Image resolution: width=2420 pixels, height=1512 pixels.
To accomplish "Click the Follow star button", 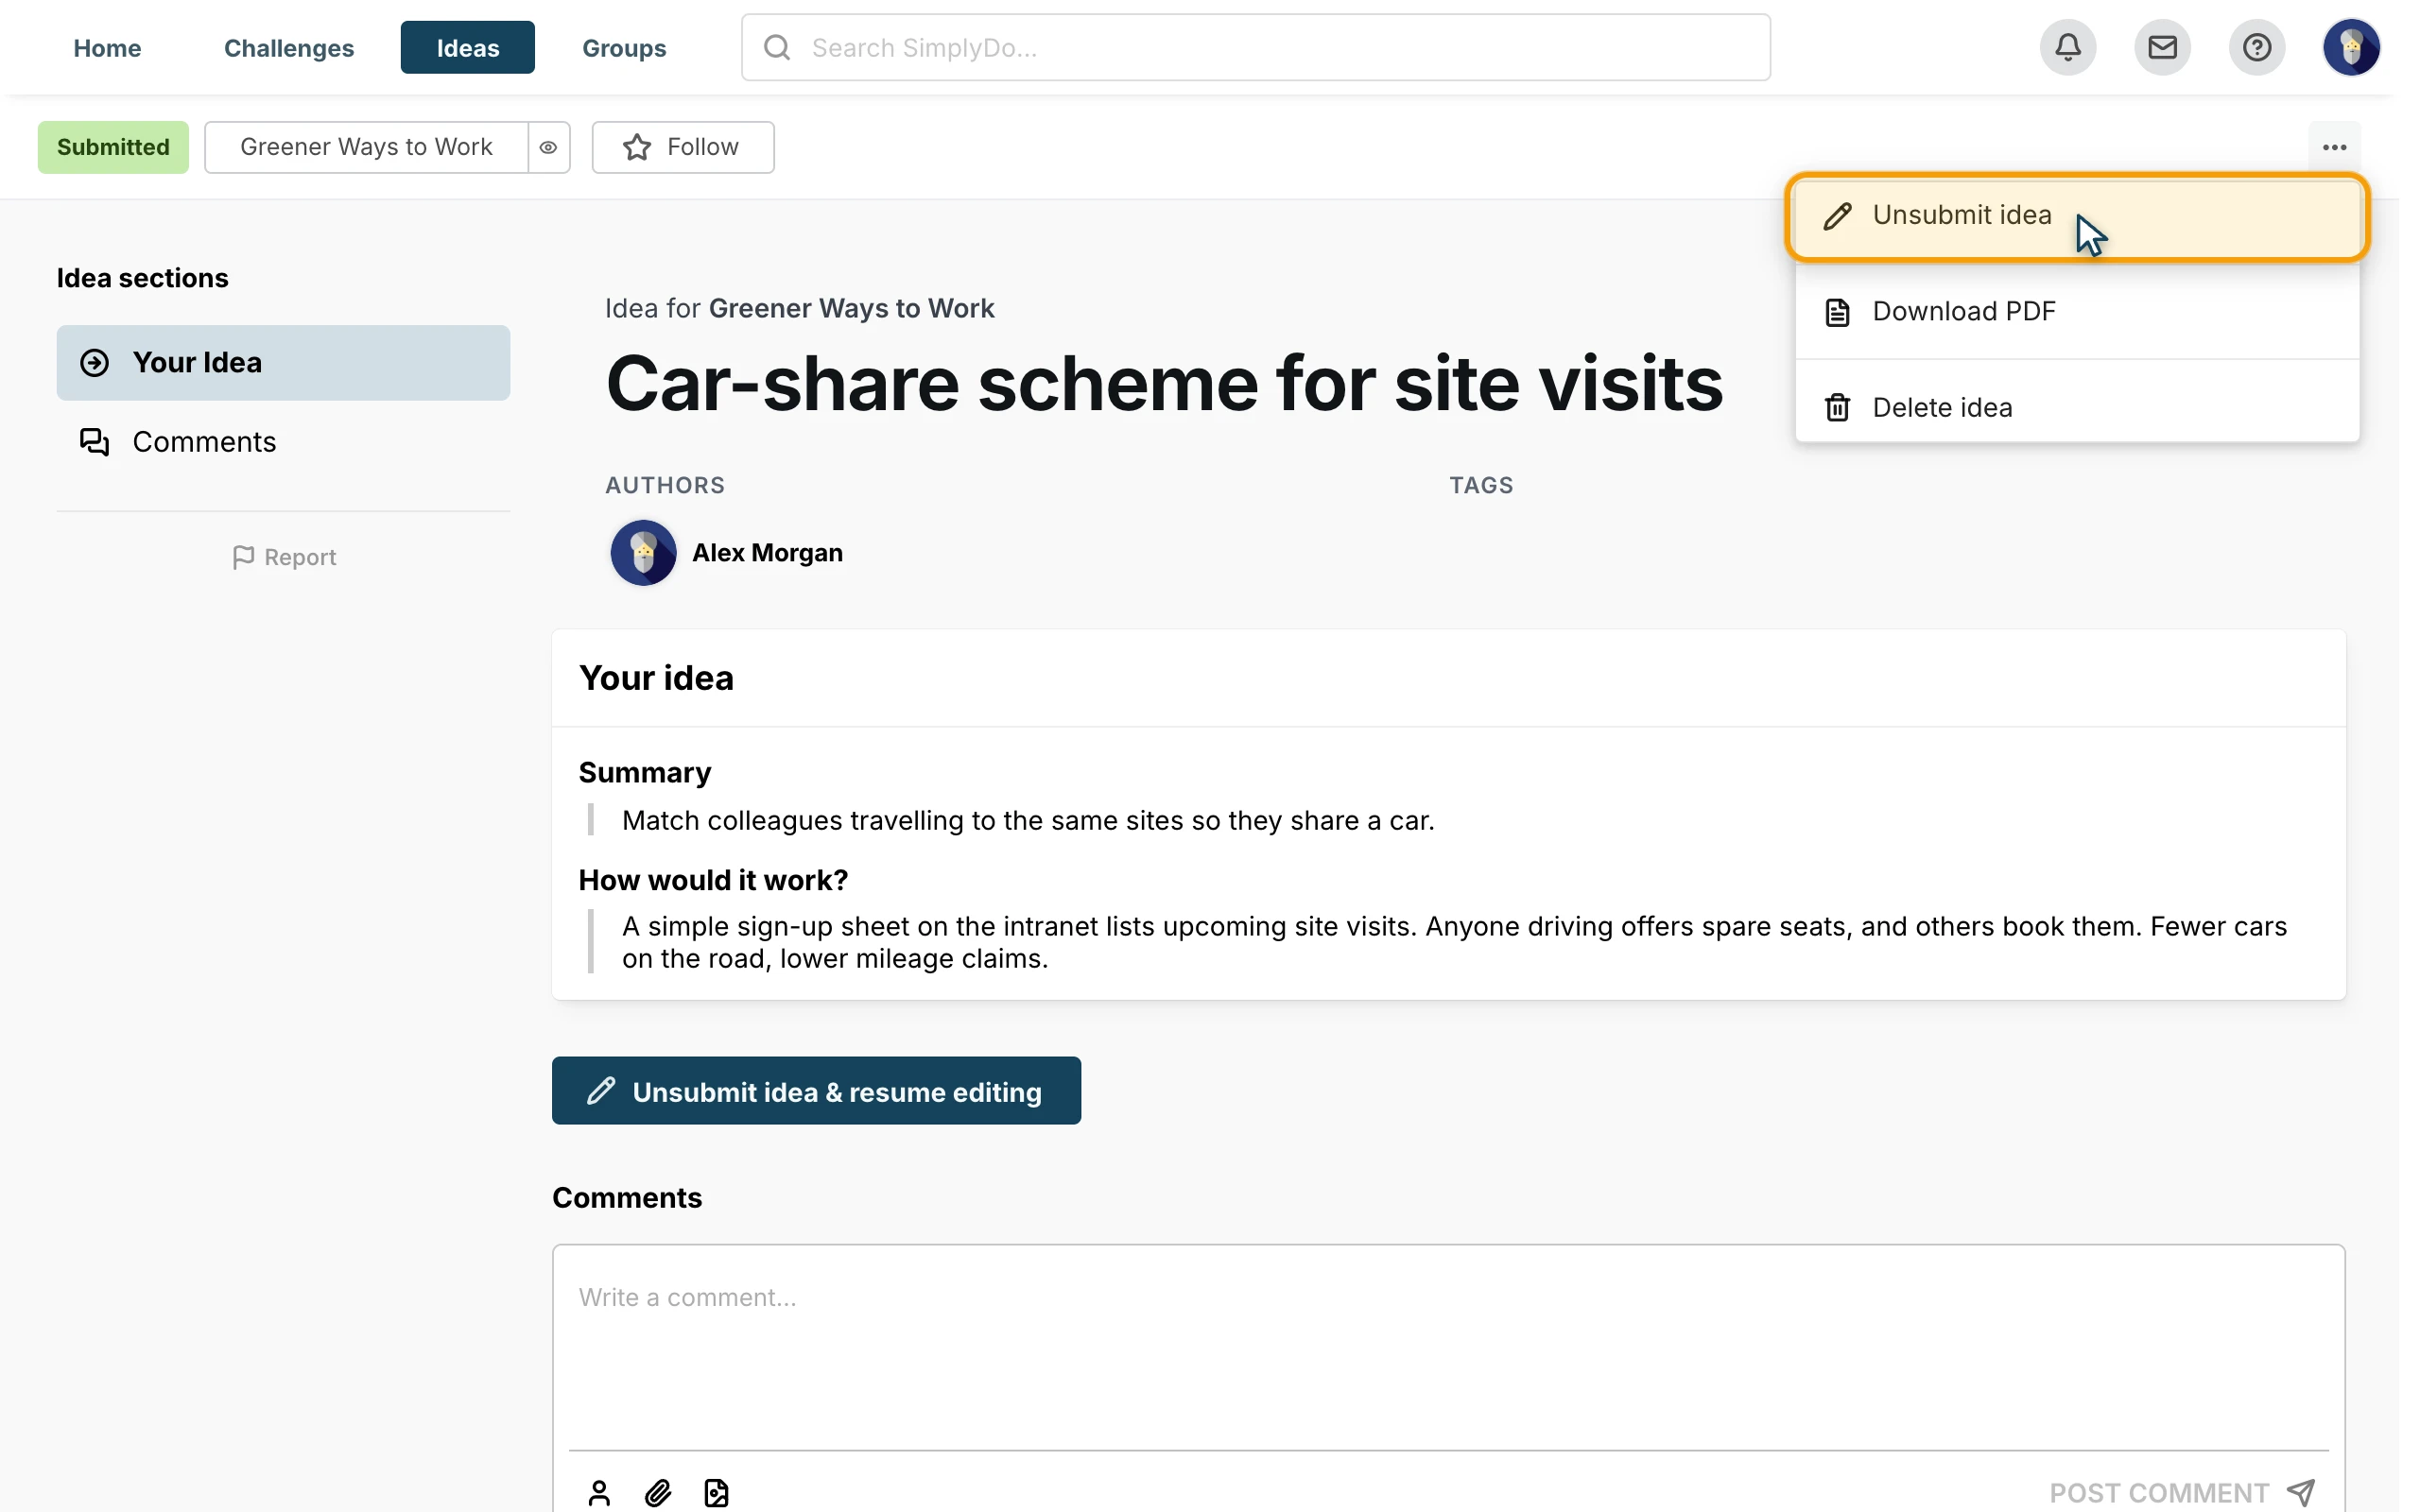I will [683, 147].
